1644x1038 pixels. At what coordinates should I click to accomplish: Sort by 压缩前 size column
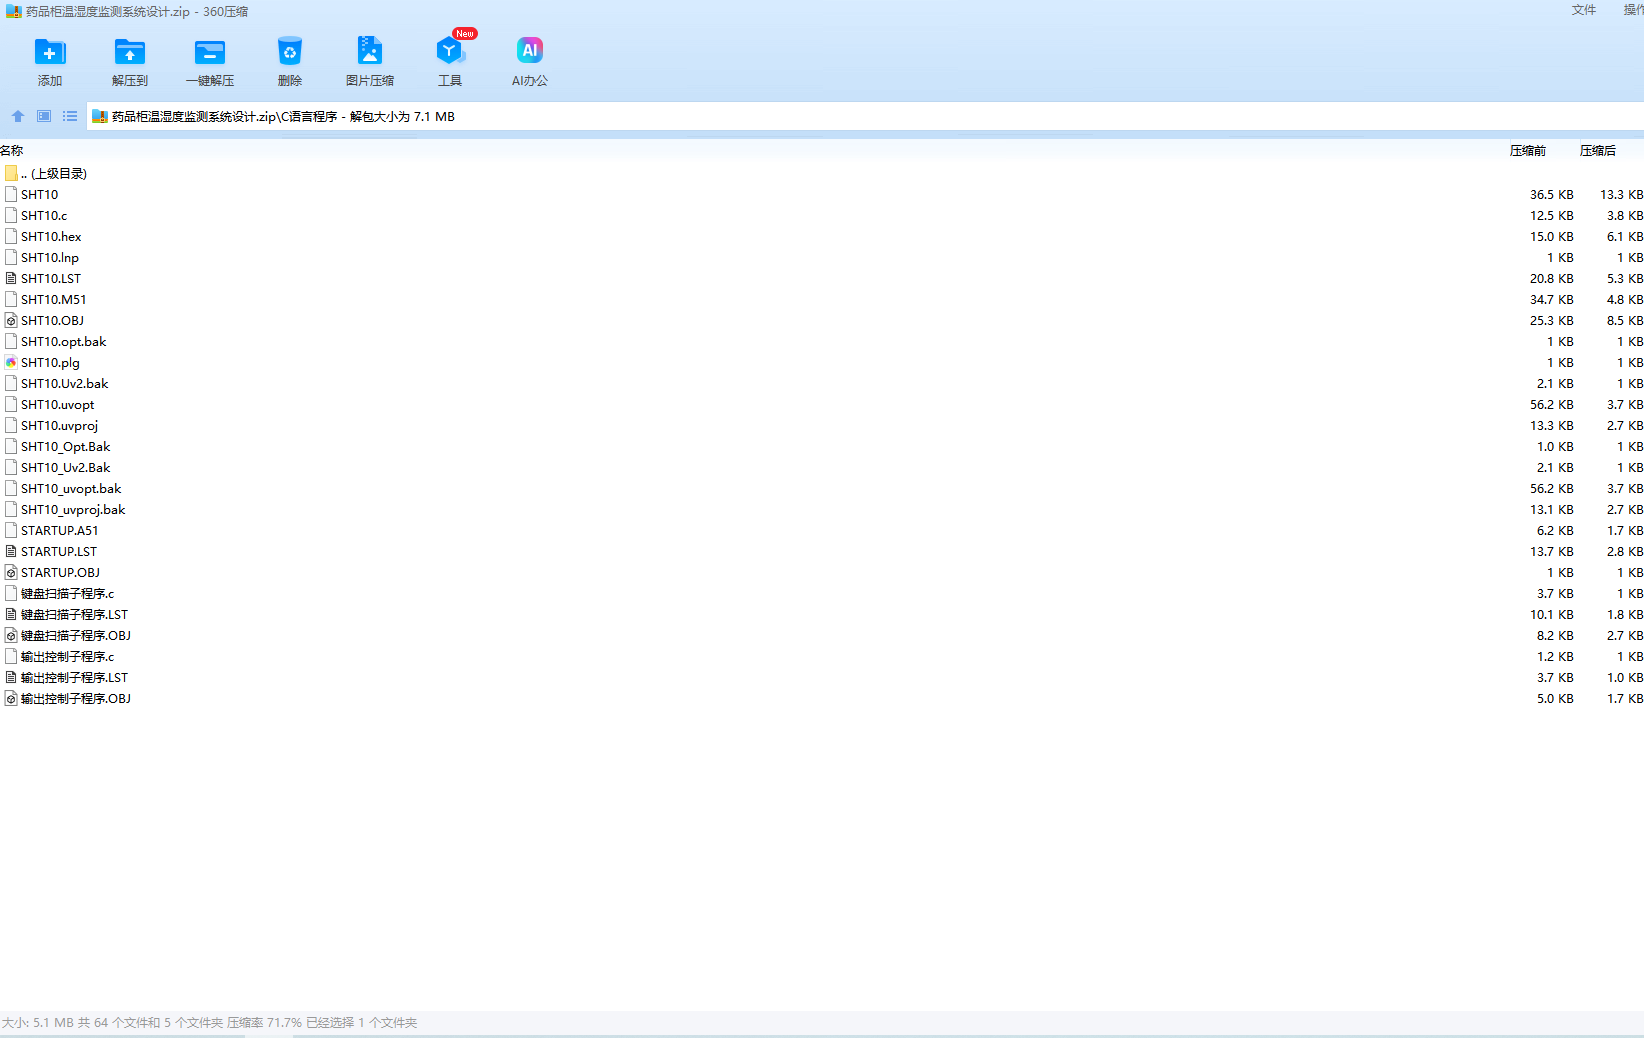click(x=1527, y=151)
